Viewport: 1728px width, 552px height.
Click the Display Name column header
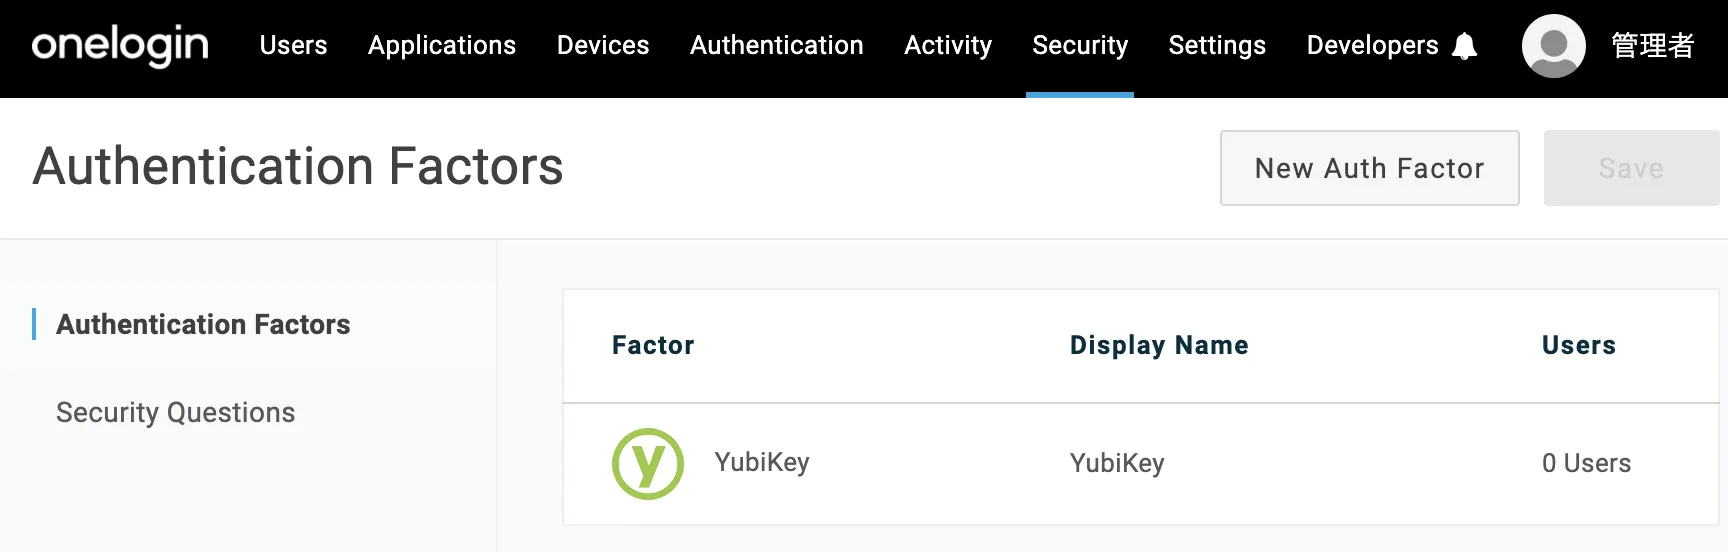pos(1159,345)
